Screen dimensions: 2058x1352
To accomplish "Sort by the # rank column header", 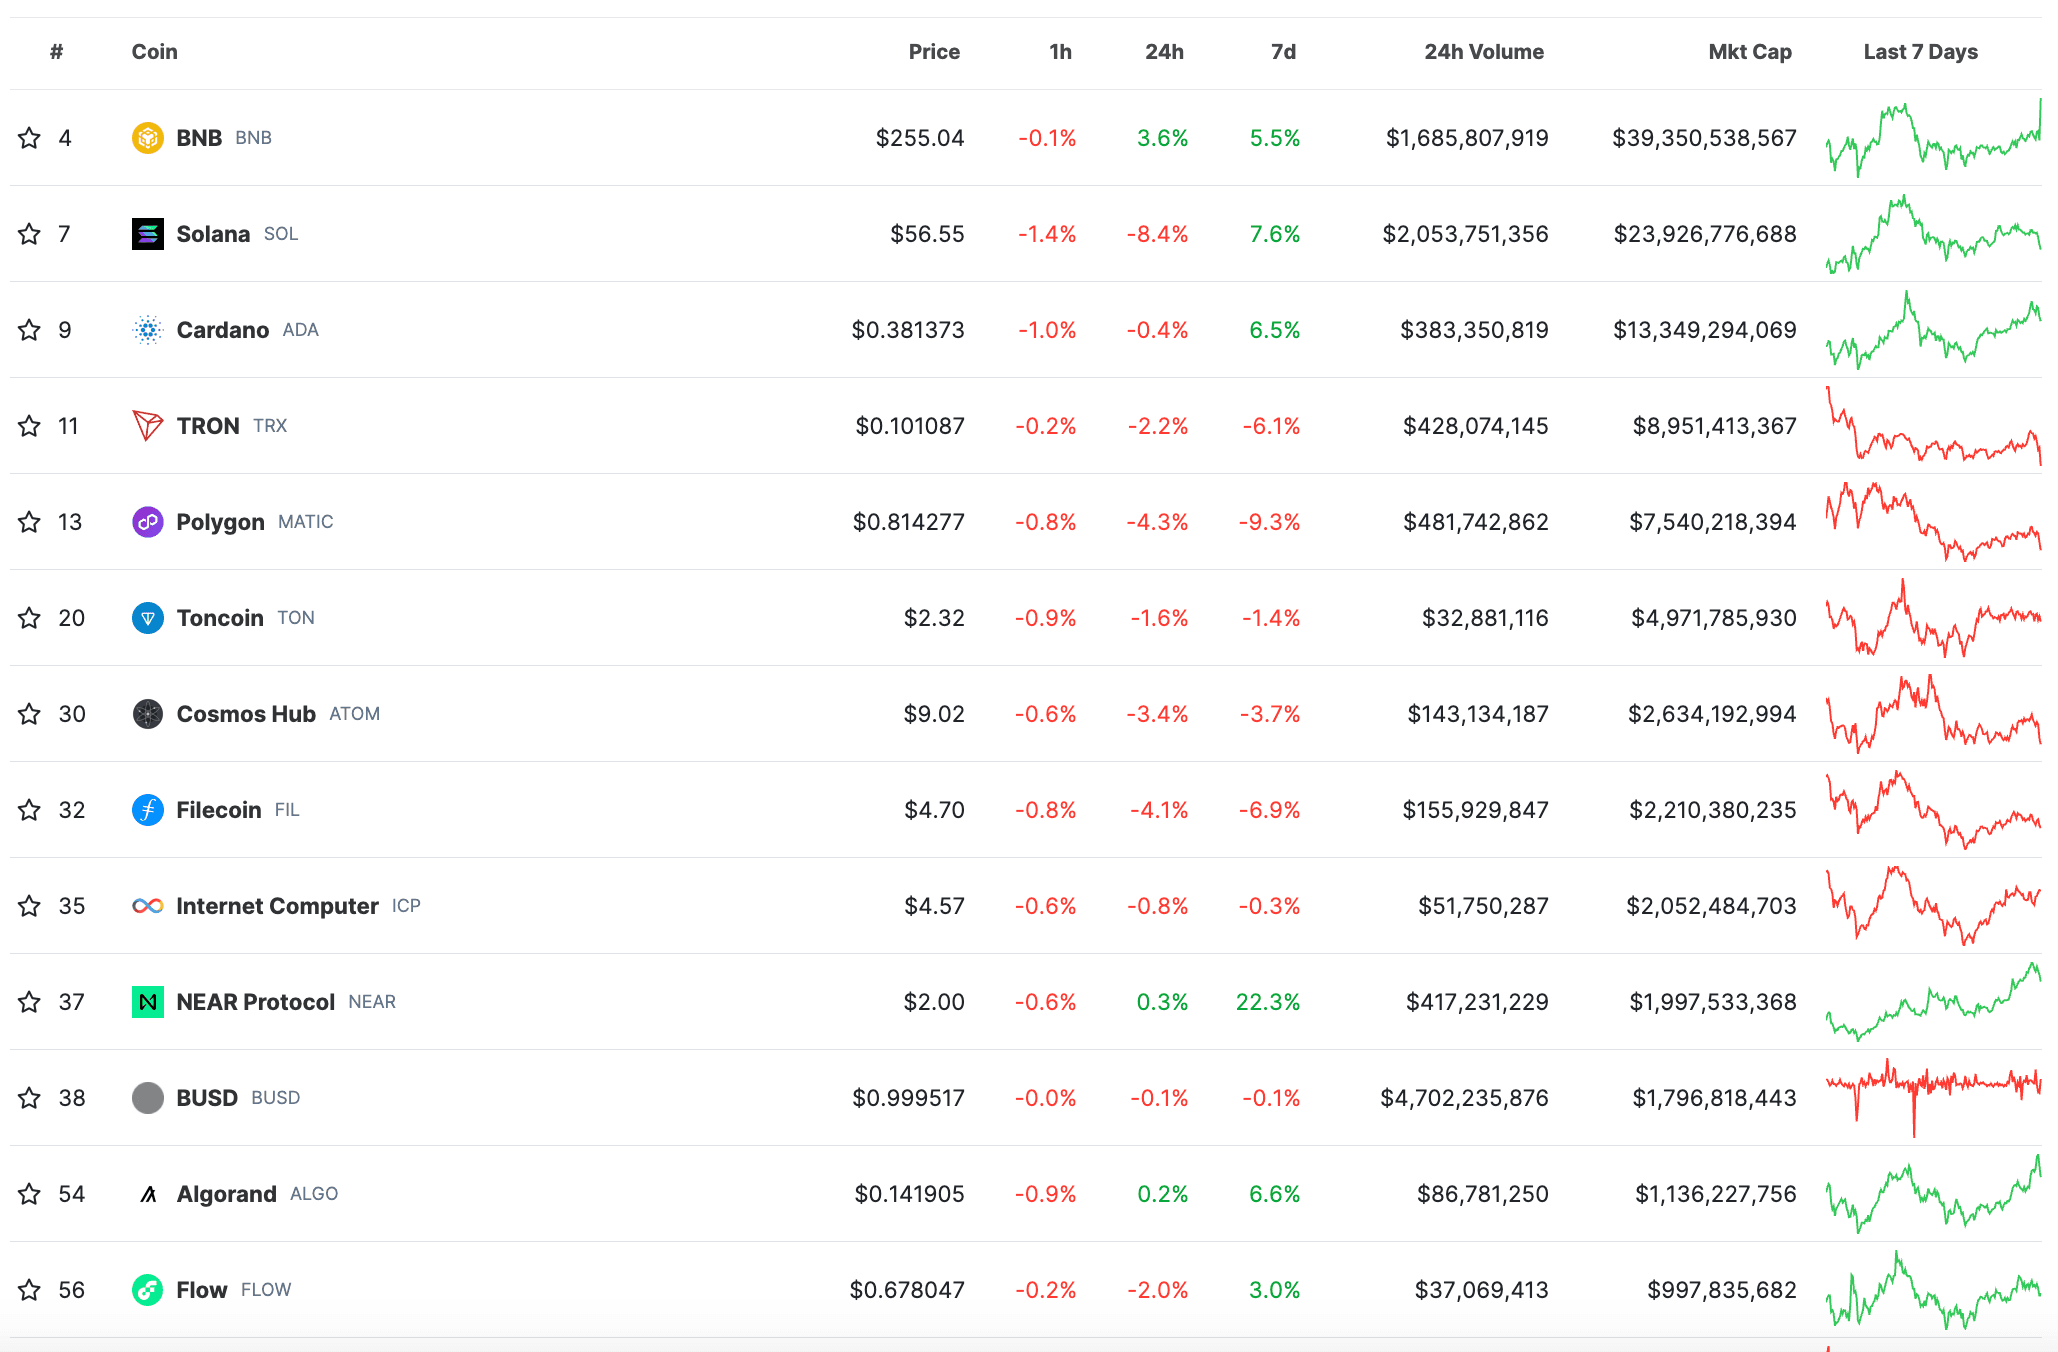I will (x=56, y=52).
